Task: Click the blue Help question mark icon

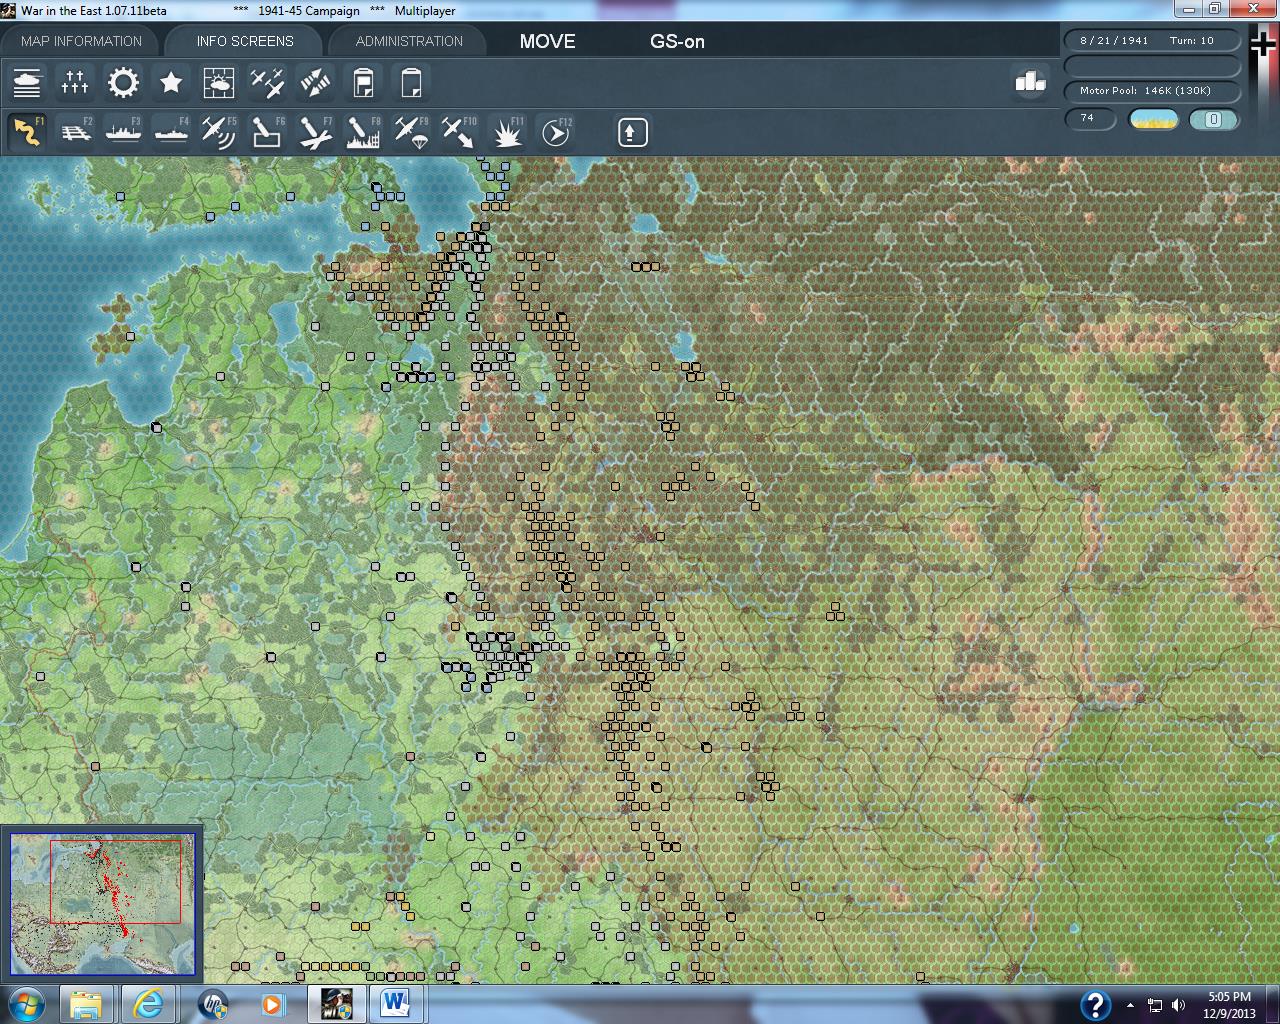Action: pyautogui.click(x=1095, y=1005)
